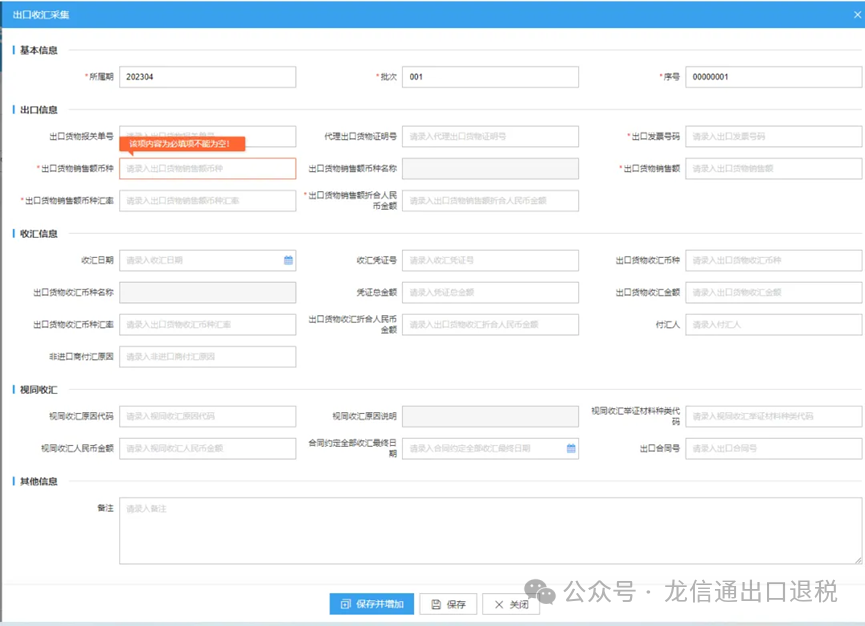This screenshot has height=626, width=865.
Task: Click the 出口信息 section heading
Action: [39, 110]
